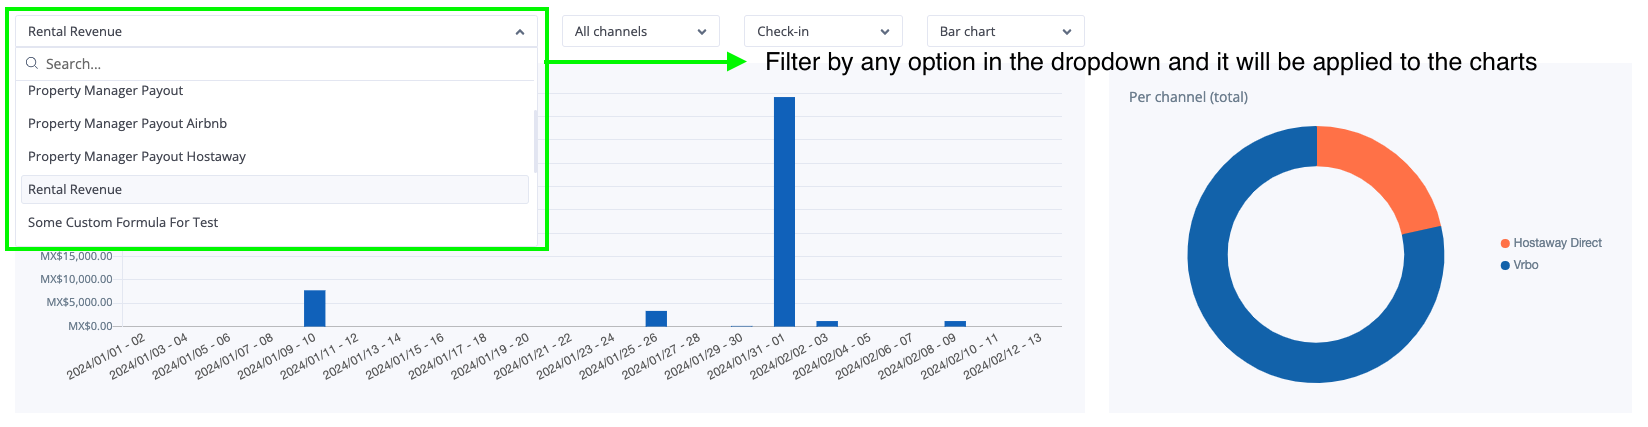Toggle Vrbo legend blue dot
The height and width of the screenshot is (427, 1648).
(1505, 265)
